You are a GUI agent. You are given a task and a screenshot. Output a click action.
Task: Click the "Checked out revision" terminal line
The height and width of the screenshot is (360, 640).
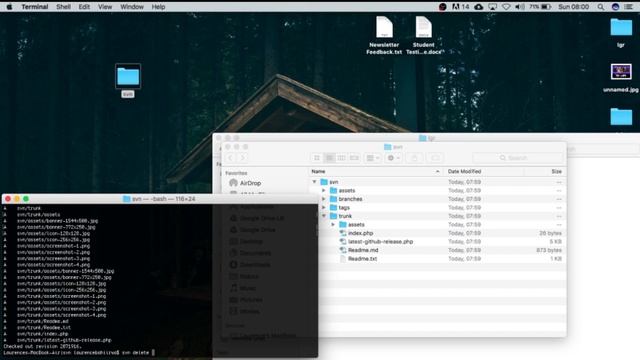point(42,346)
